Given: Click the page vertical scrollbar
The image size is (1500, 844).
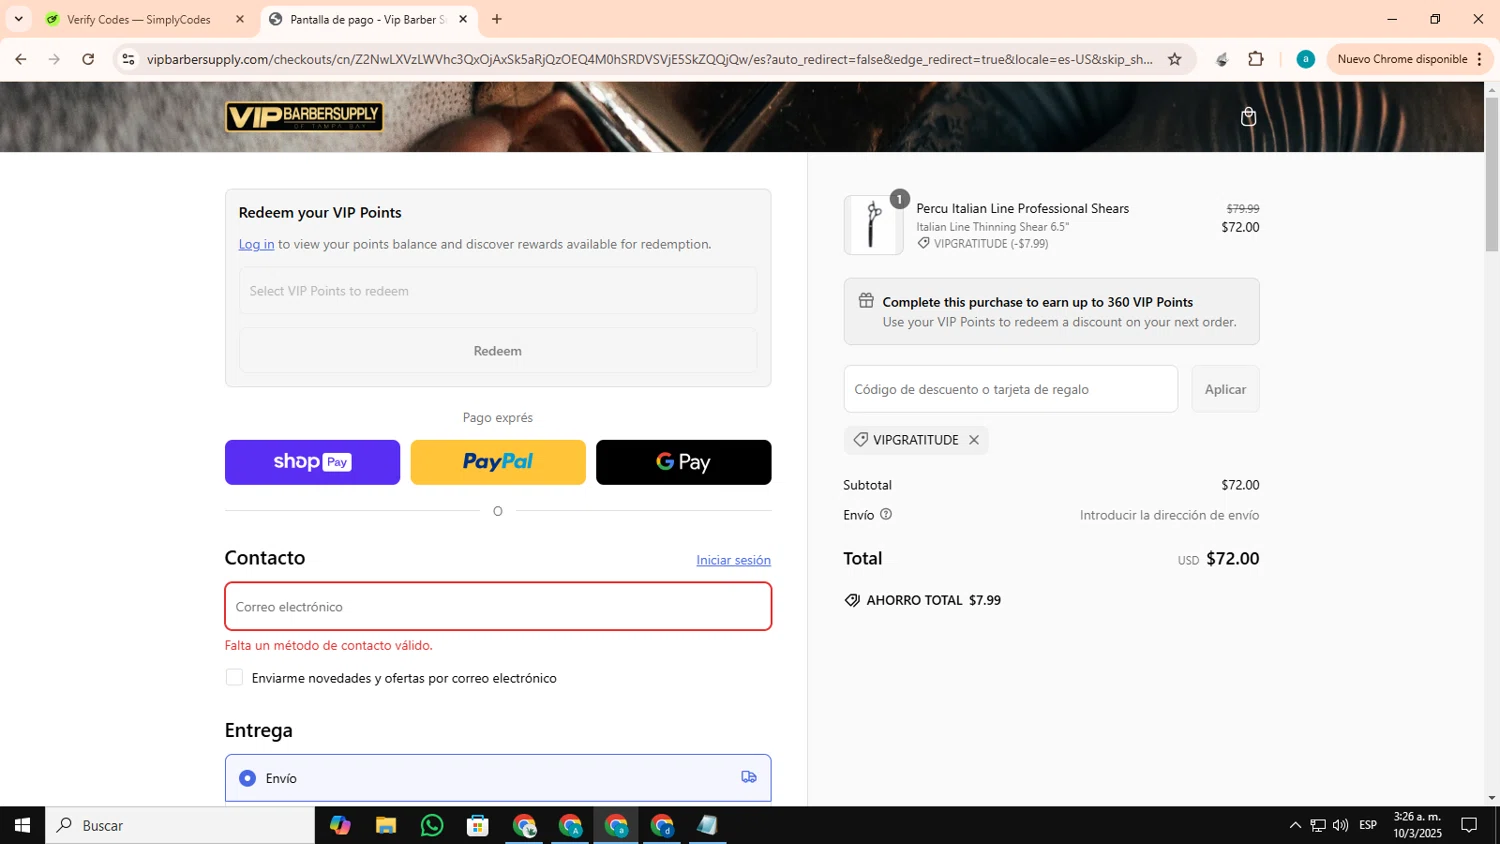Looking at the screenshot, I should tap(1491, 175).
